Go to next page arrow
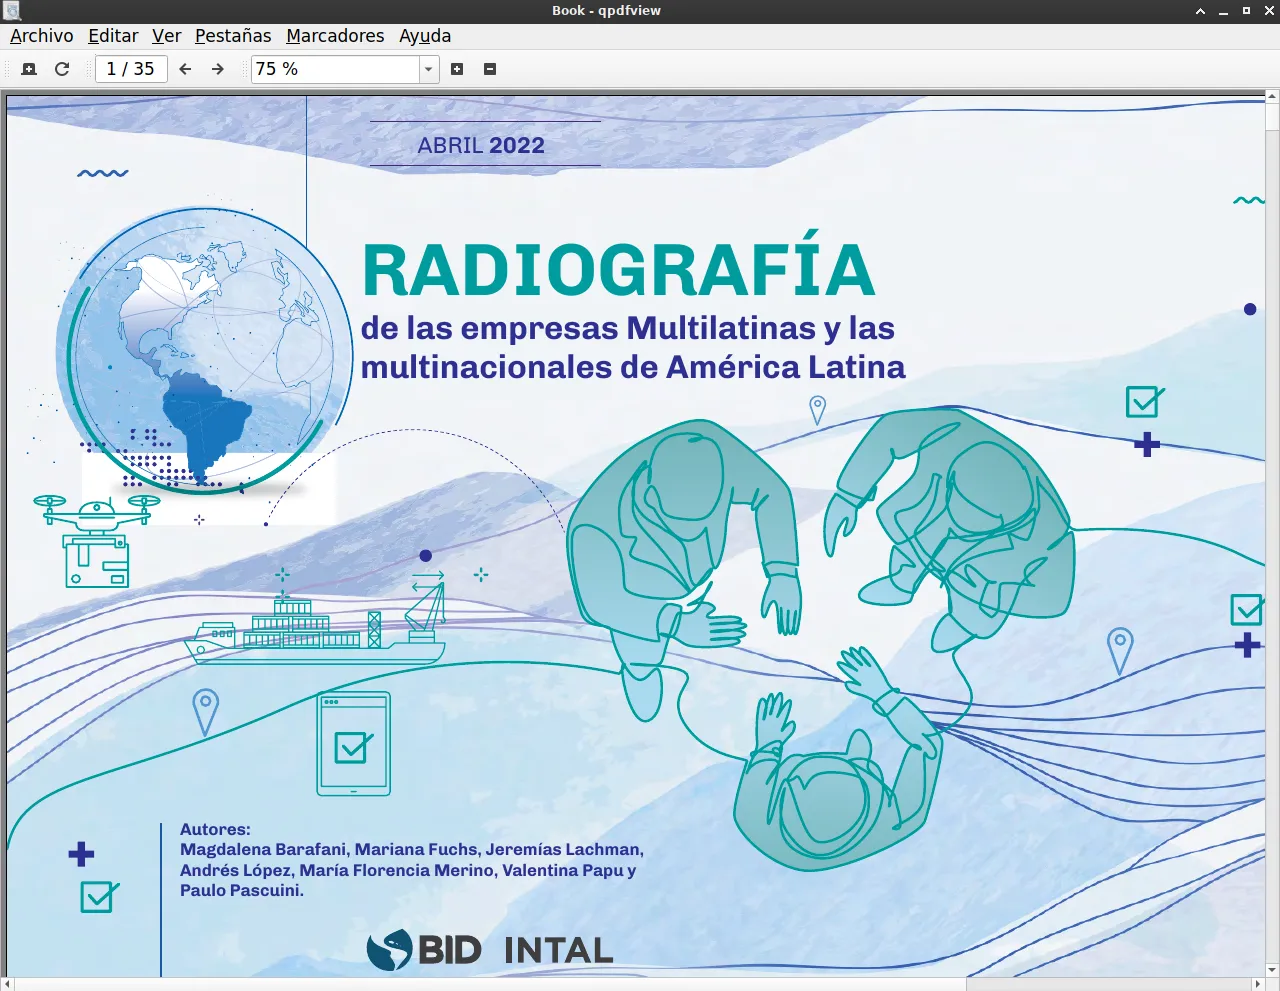The height and width of the screenshot is (991, 1280). coord(218,69)
